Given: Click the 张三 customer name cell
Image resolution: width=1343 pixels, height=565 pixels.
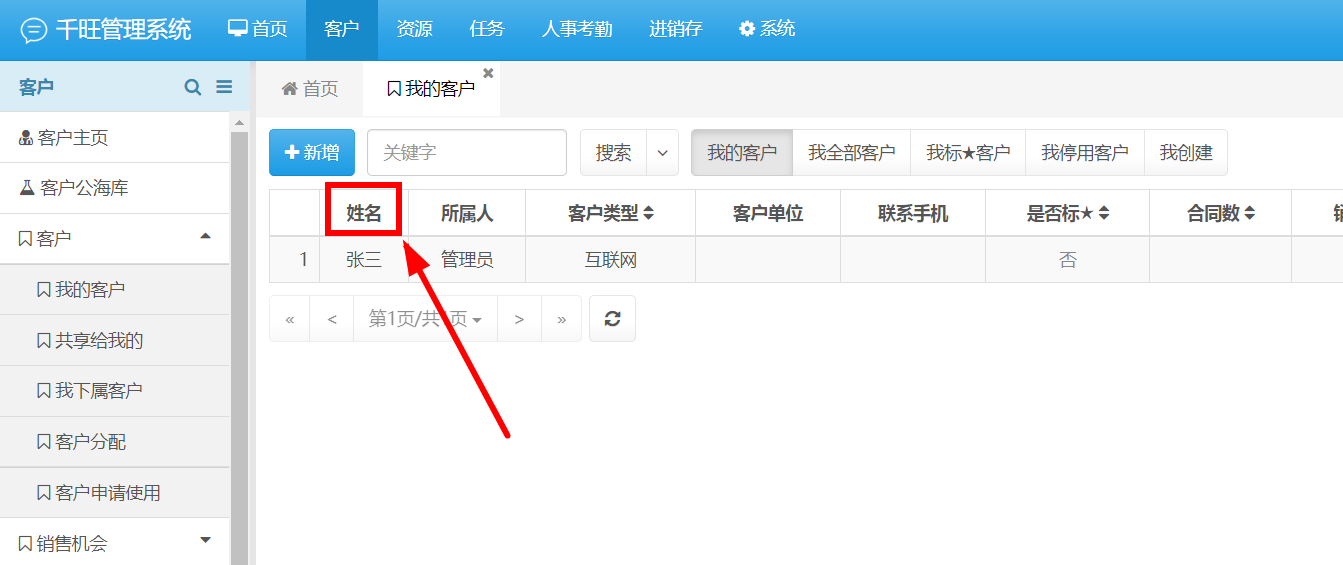Looking at the screenshot, I should point(364,260).
